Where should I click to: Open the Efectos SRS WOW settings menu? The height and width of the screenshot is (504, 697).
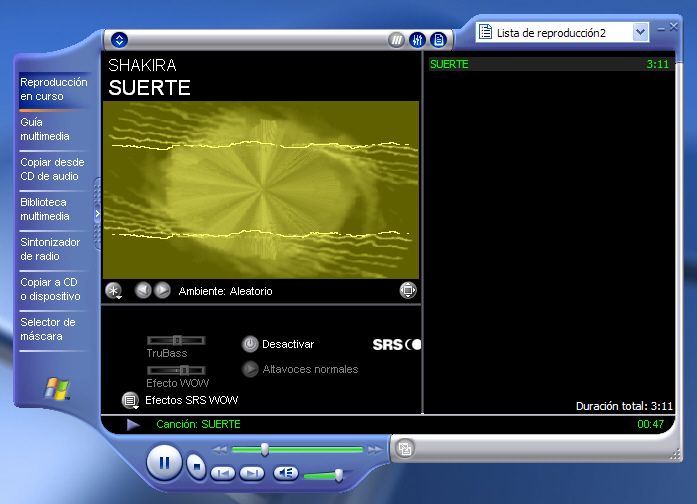pyautogui.click(x=130, y=400)
